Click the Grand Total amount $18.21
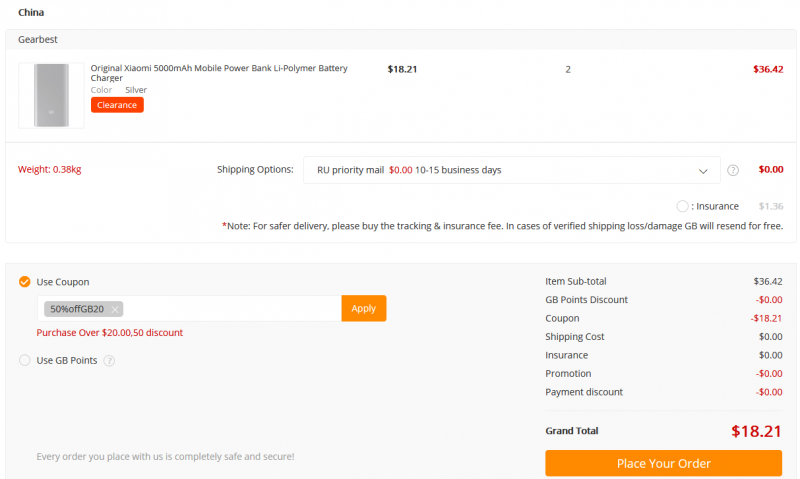800x479 pixels. (x=756, y=432)
